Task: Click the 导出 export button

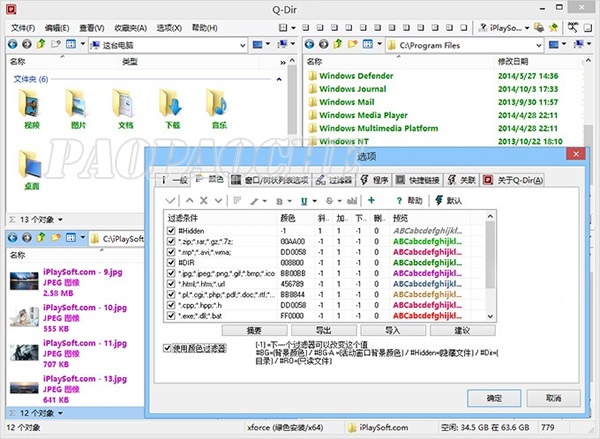Action: [324, 330]
